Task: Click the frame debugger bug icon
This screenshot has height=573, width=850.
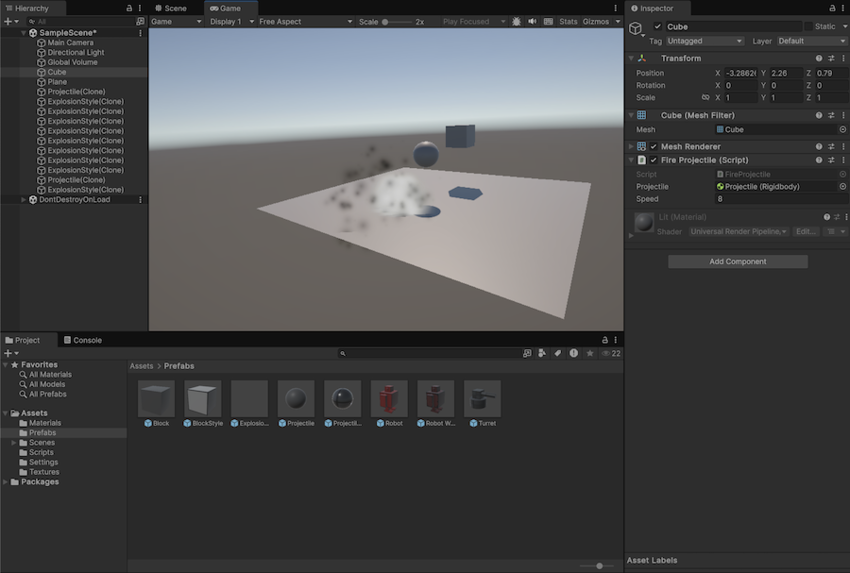Action: click(x=516, y=21)
